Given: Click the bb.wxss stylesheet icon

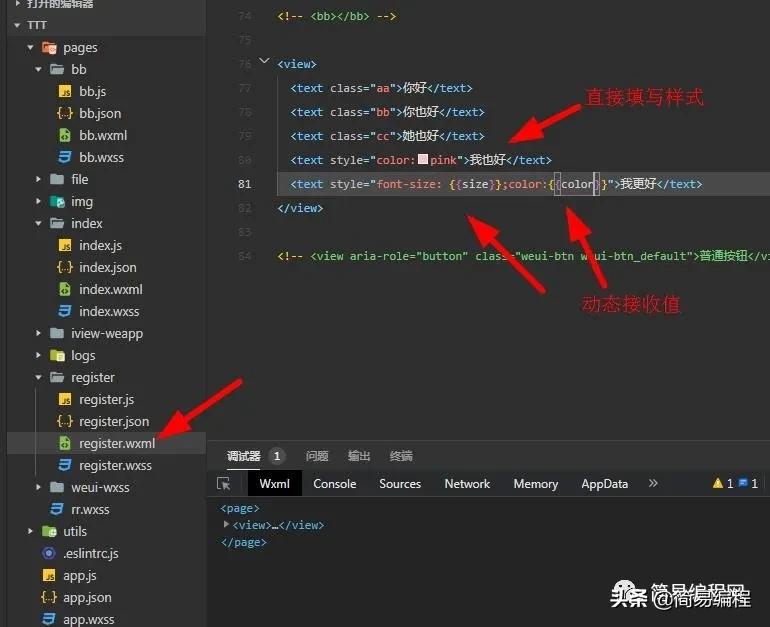Looking at the screenshot, I should point(65,157).
